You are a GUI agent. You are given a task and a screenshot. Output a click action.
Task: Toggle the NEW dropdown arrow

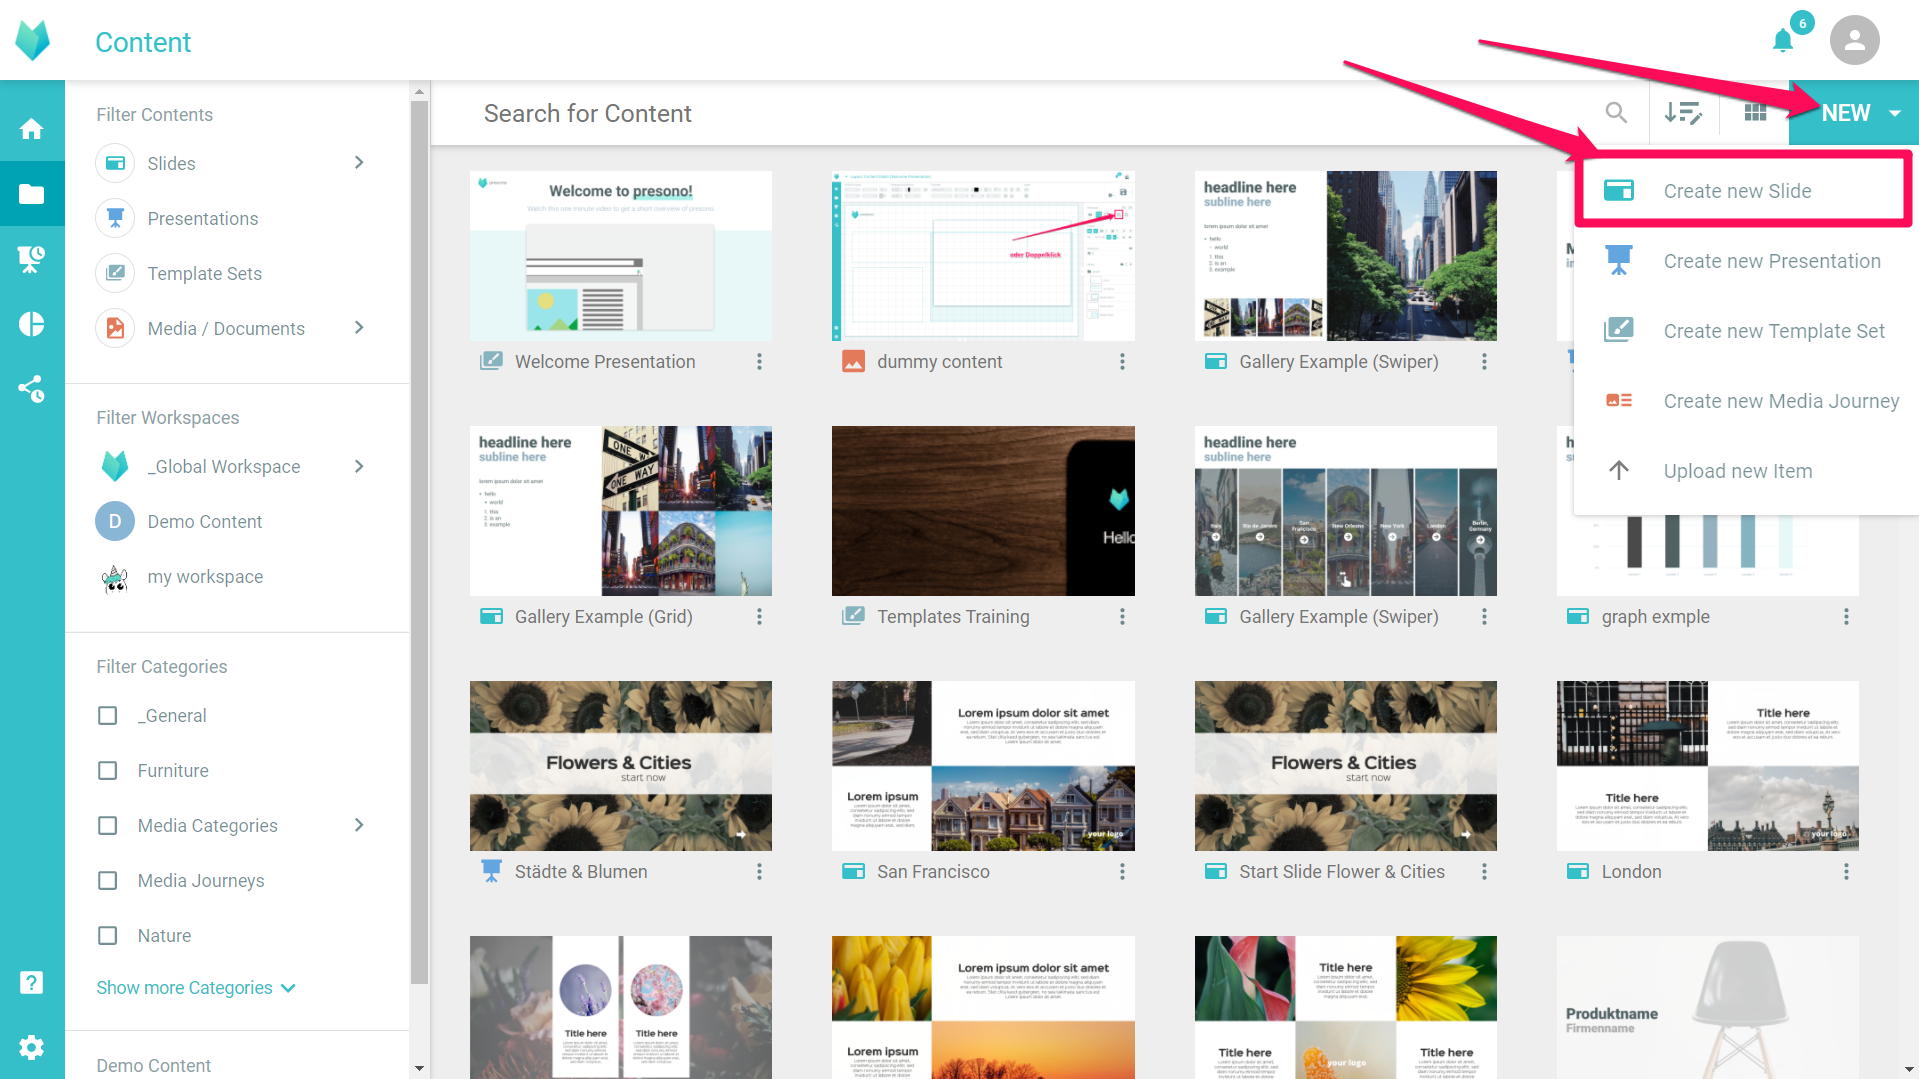(1895, 114)
